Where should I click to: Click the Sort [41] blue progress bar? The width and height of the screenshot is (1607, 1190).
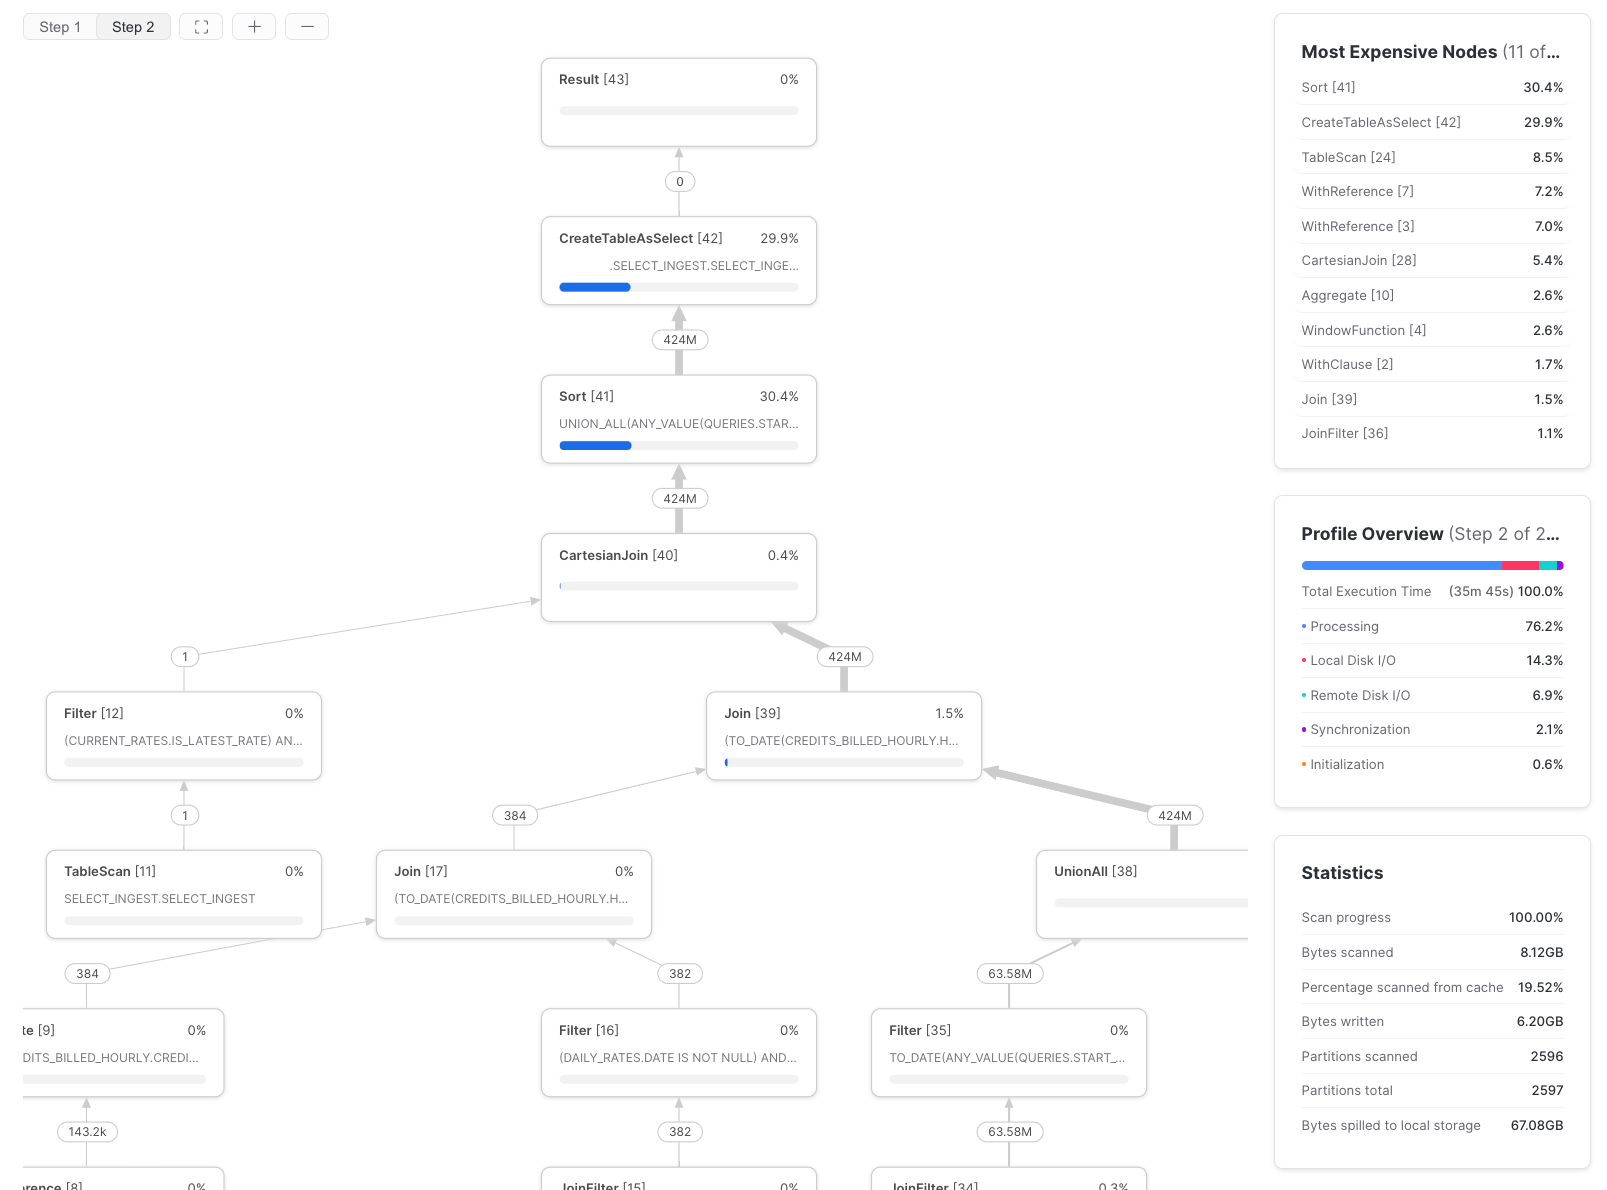coord(595,446)
